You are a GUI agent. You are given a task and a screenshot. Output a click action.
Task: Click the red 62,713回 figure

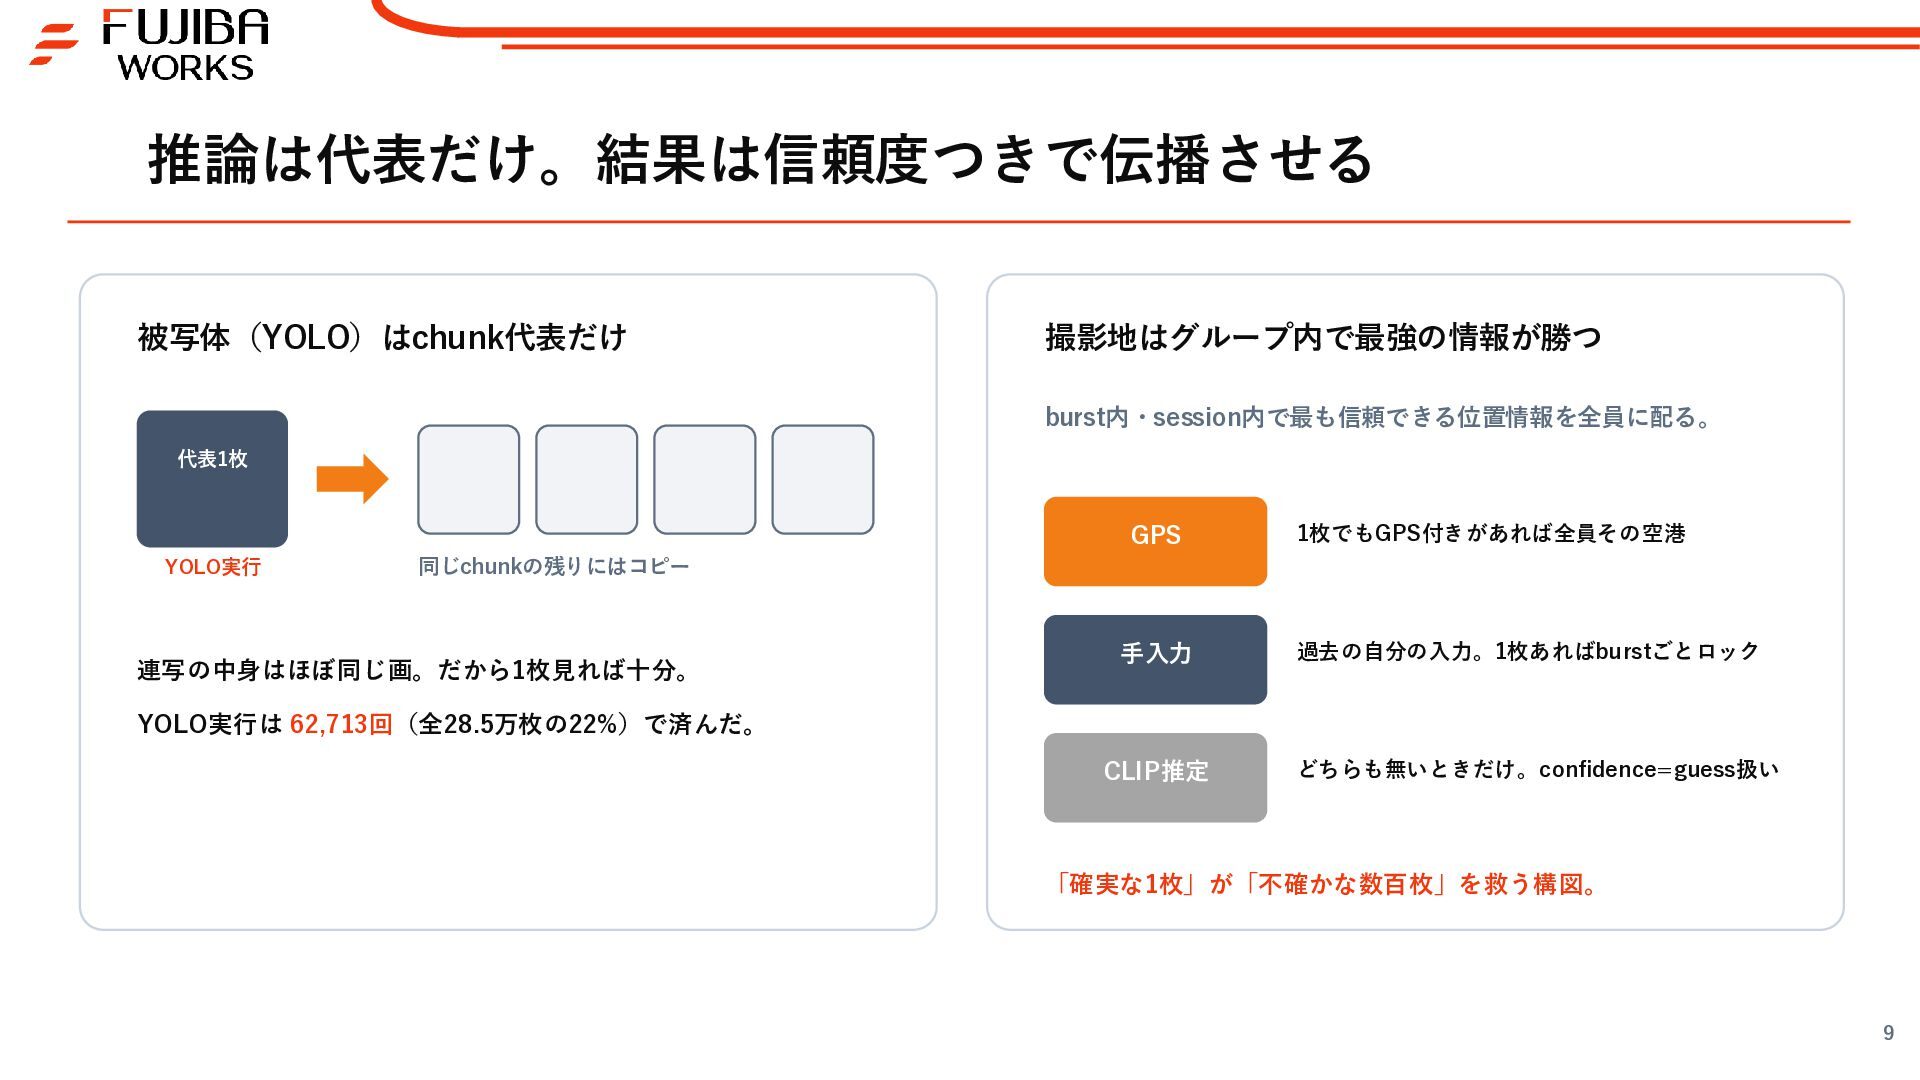341,724
